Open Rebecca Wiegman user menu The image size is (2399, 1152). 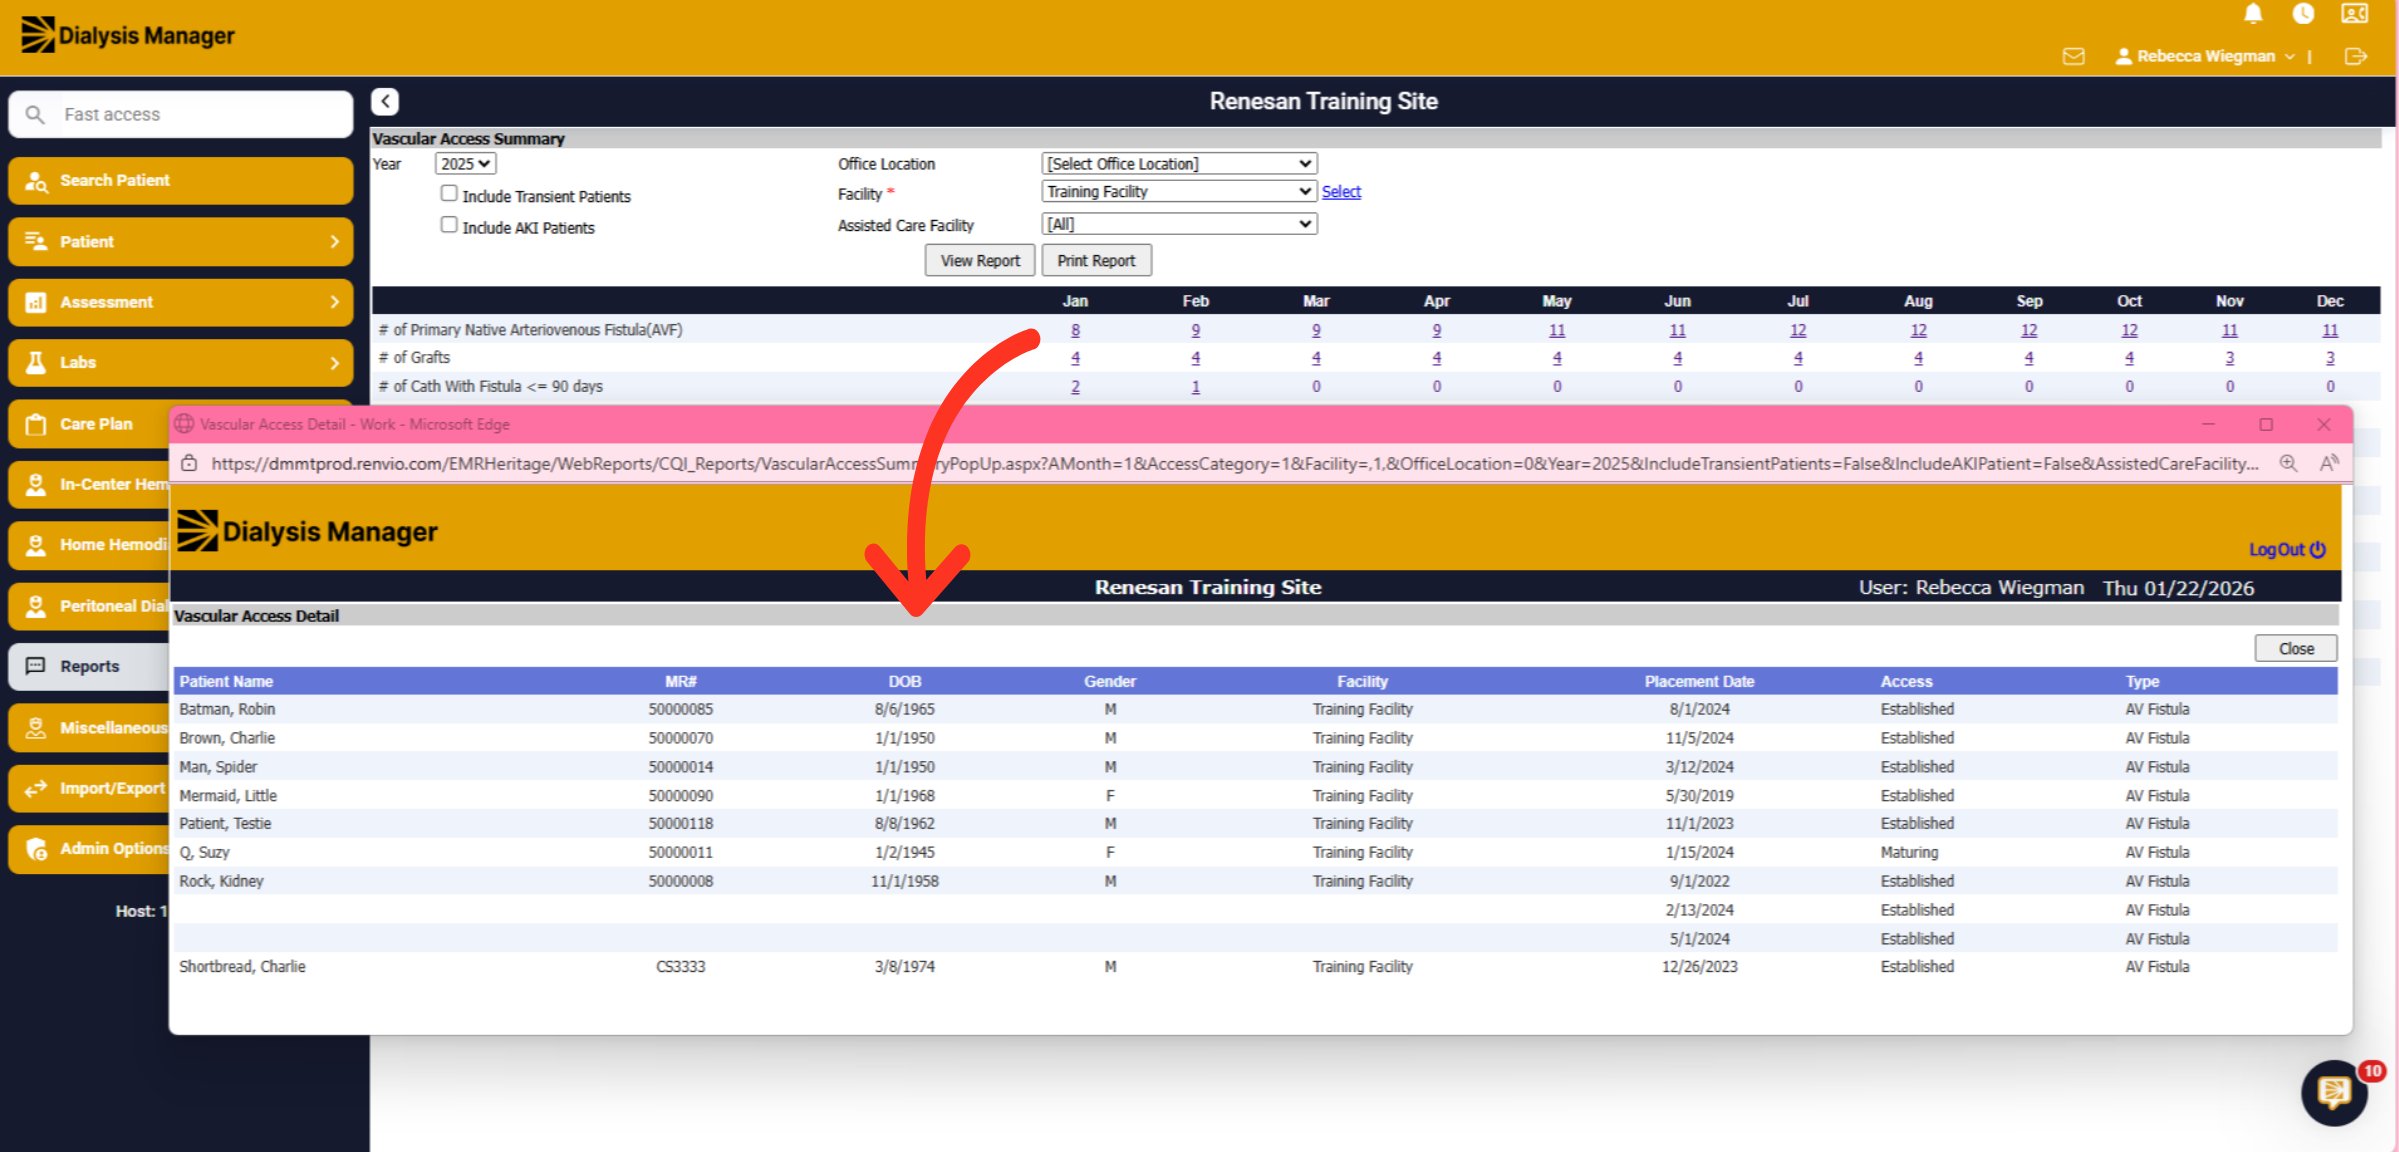point(2205,56)
